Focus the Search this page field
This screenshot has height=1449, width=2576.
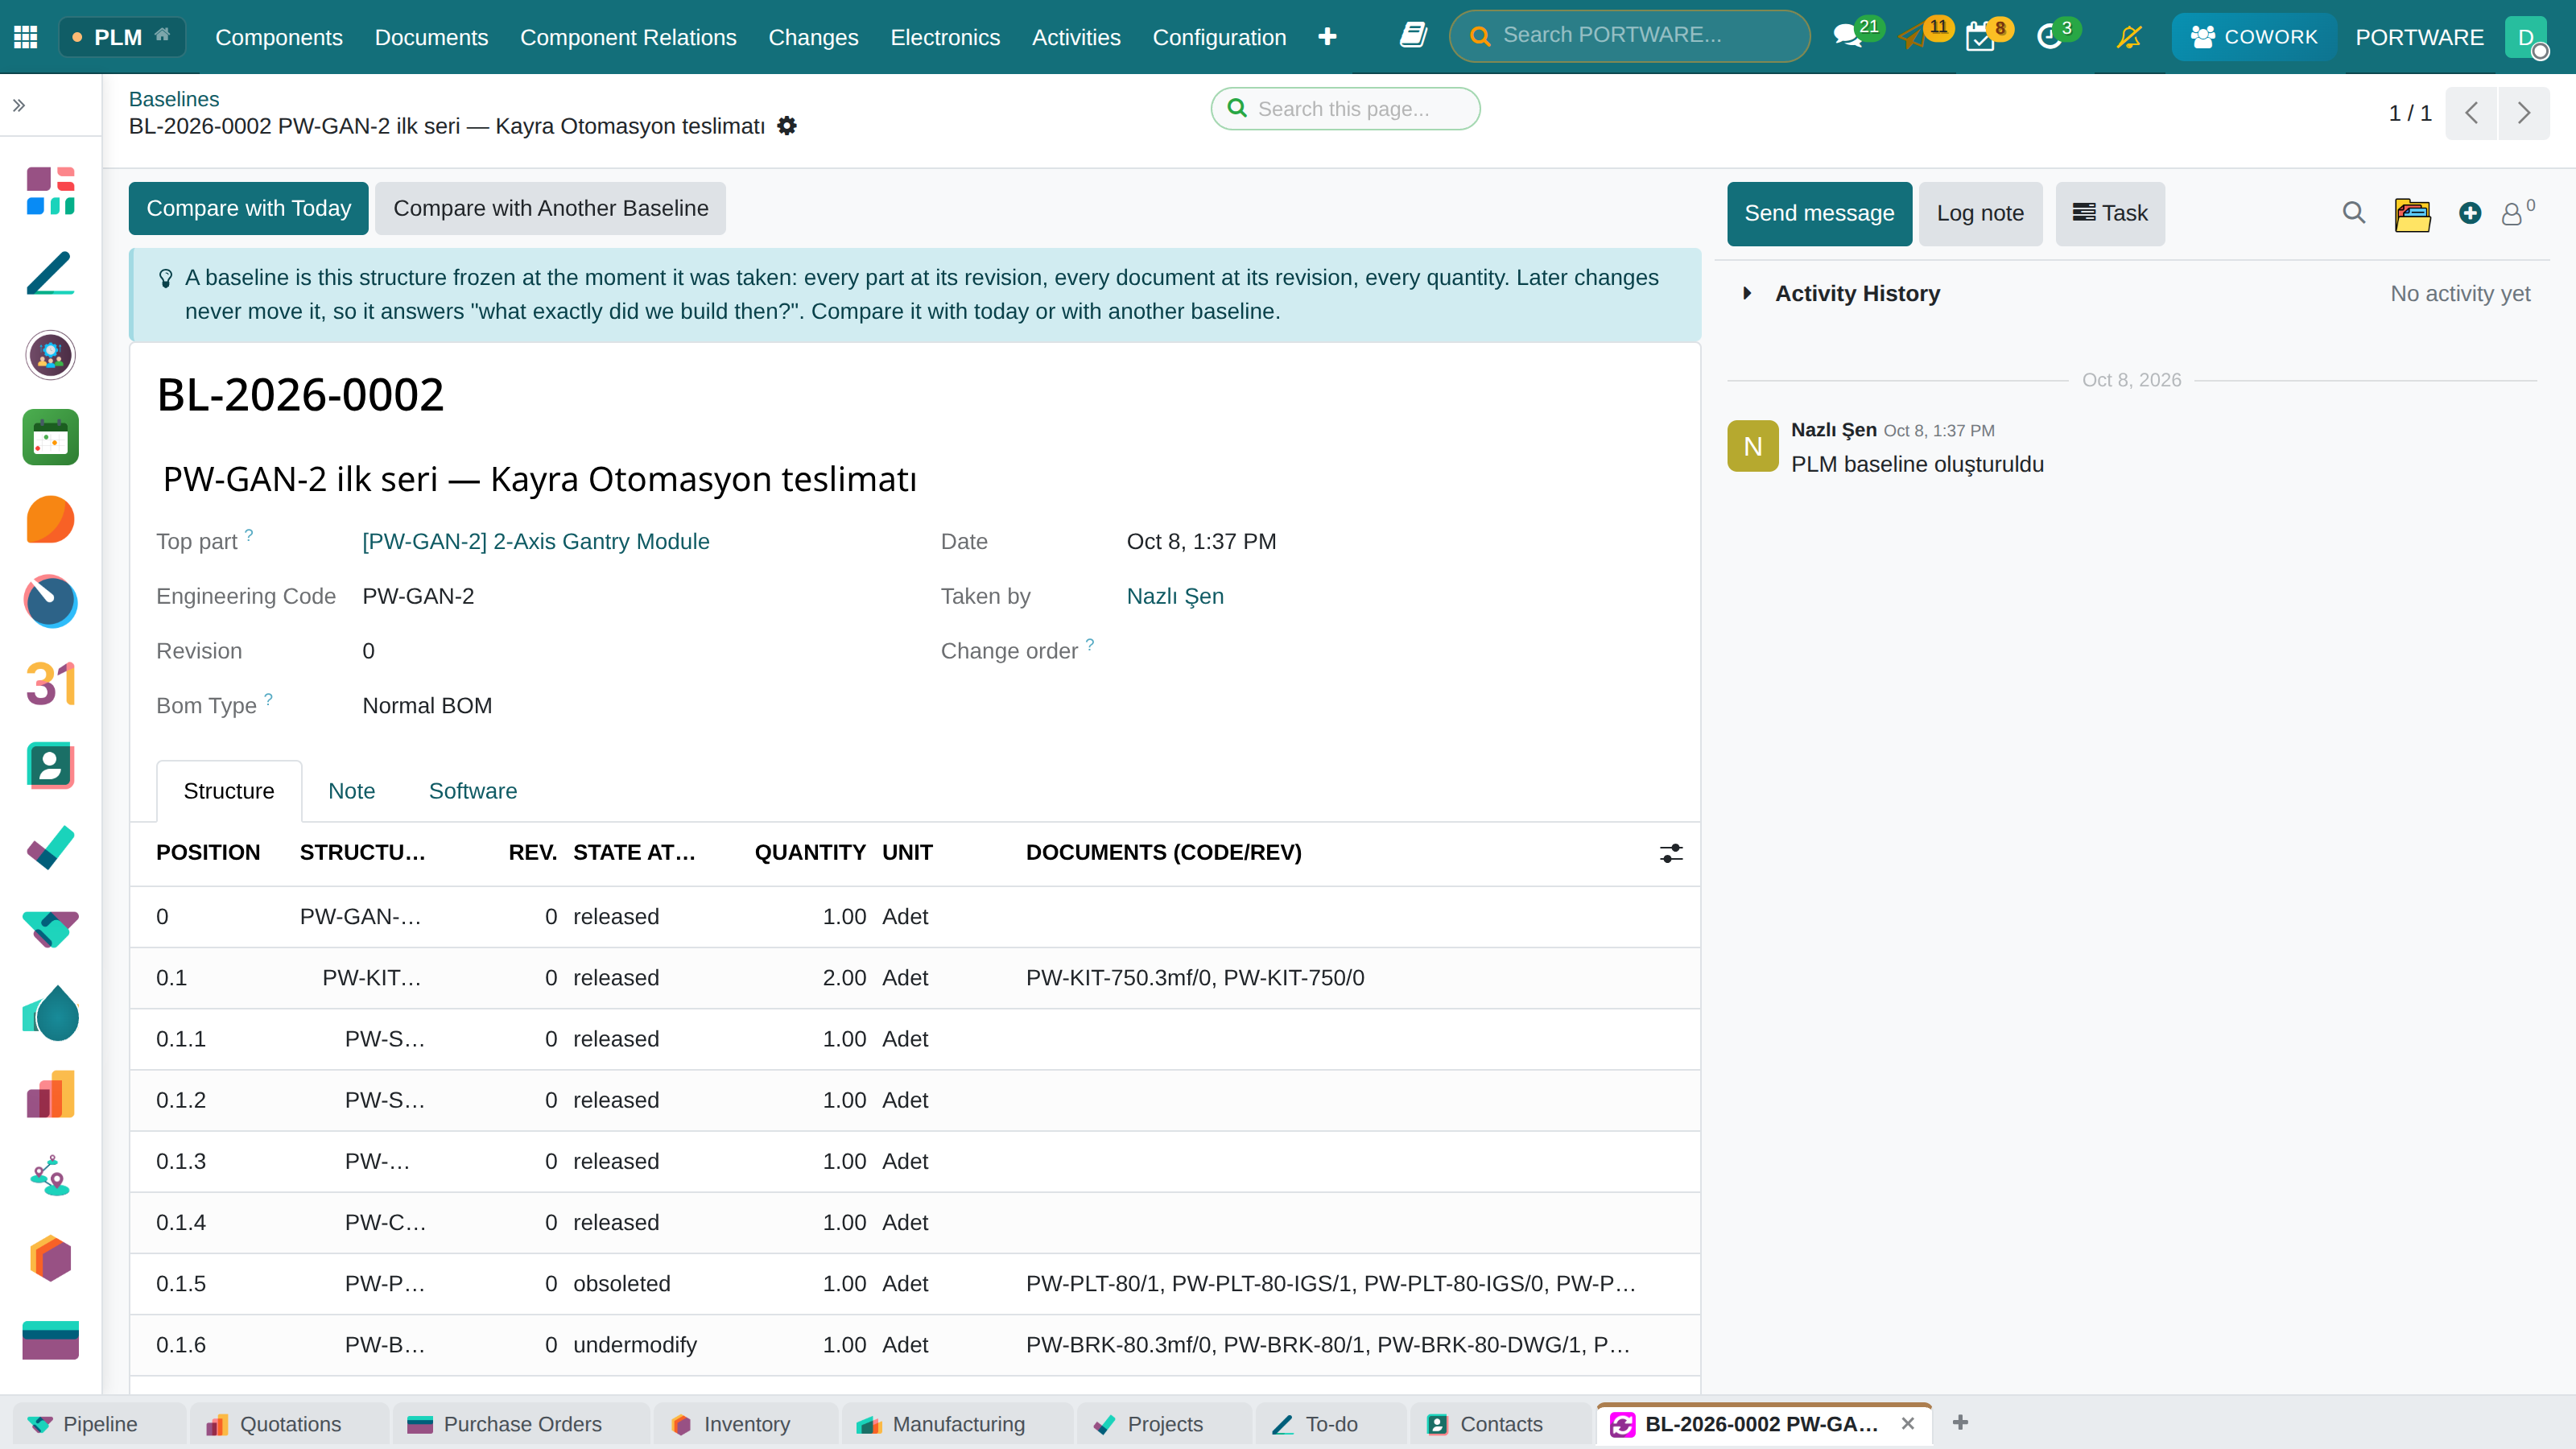coord(1345,109)
